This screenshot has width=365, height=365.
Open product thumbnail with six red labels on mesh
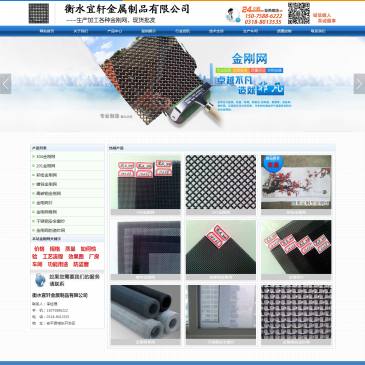(146, 182)
